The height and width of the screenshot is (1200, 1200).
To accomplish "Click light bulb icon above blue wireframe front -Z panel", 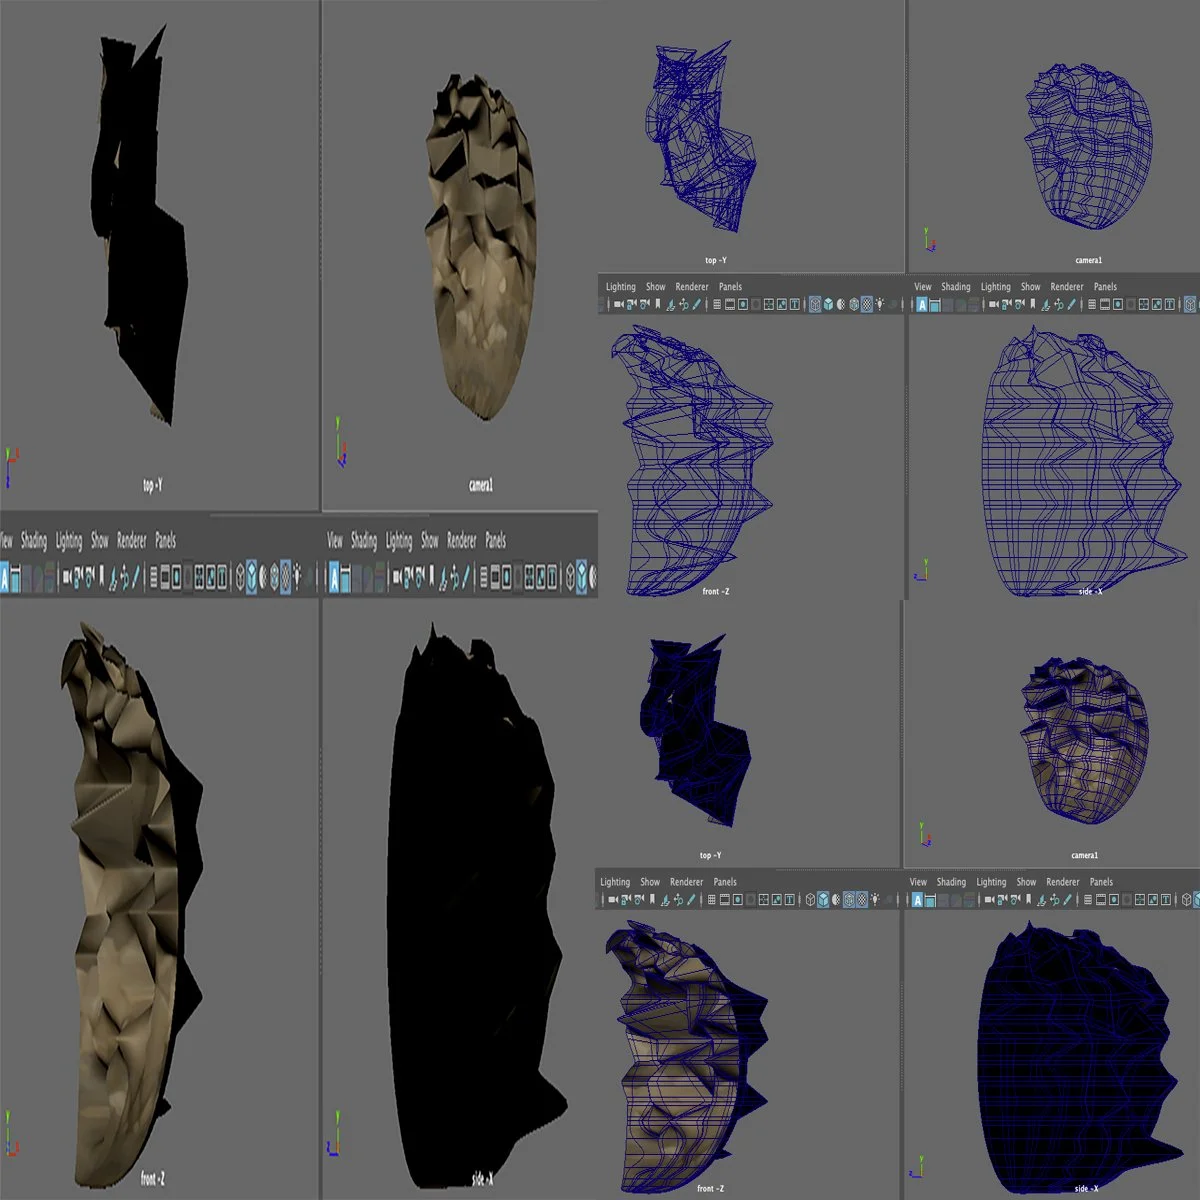I will point(879,305).
